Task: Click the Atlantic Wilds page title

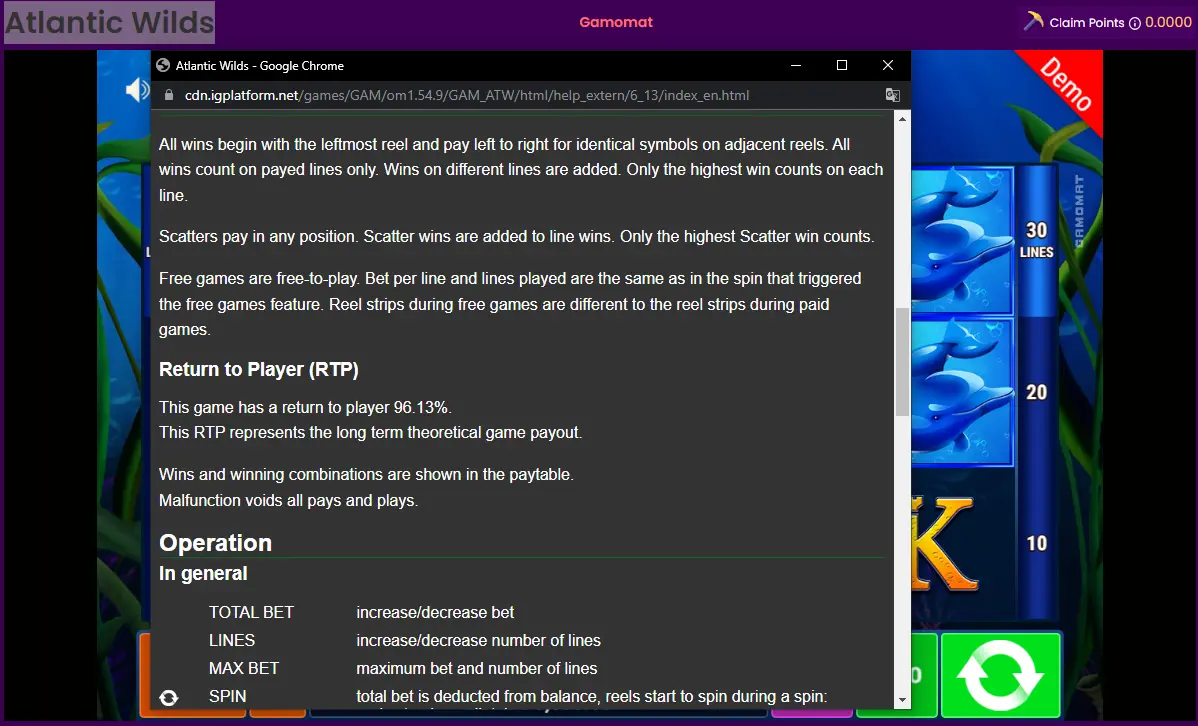Action: point(109,22)
